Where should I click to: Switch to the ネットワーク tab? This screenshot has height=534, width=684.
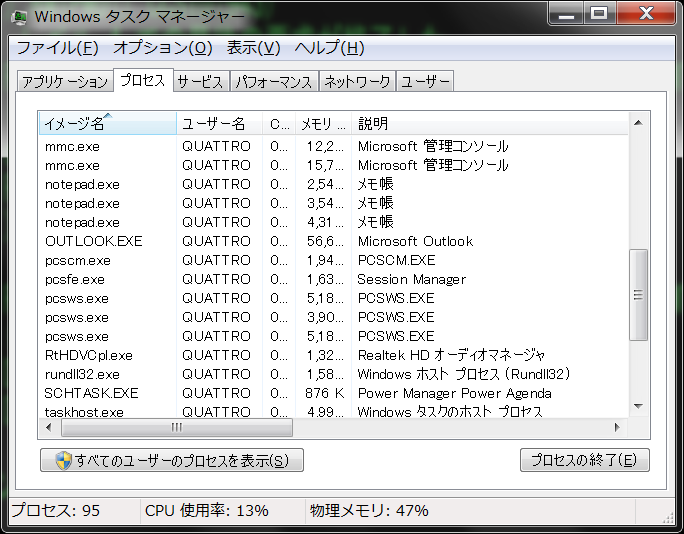coord(357,82)
